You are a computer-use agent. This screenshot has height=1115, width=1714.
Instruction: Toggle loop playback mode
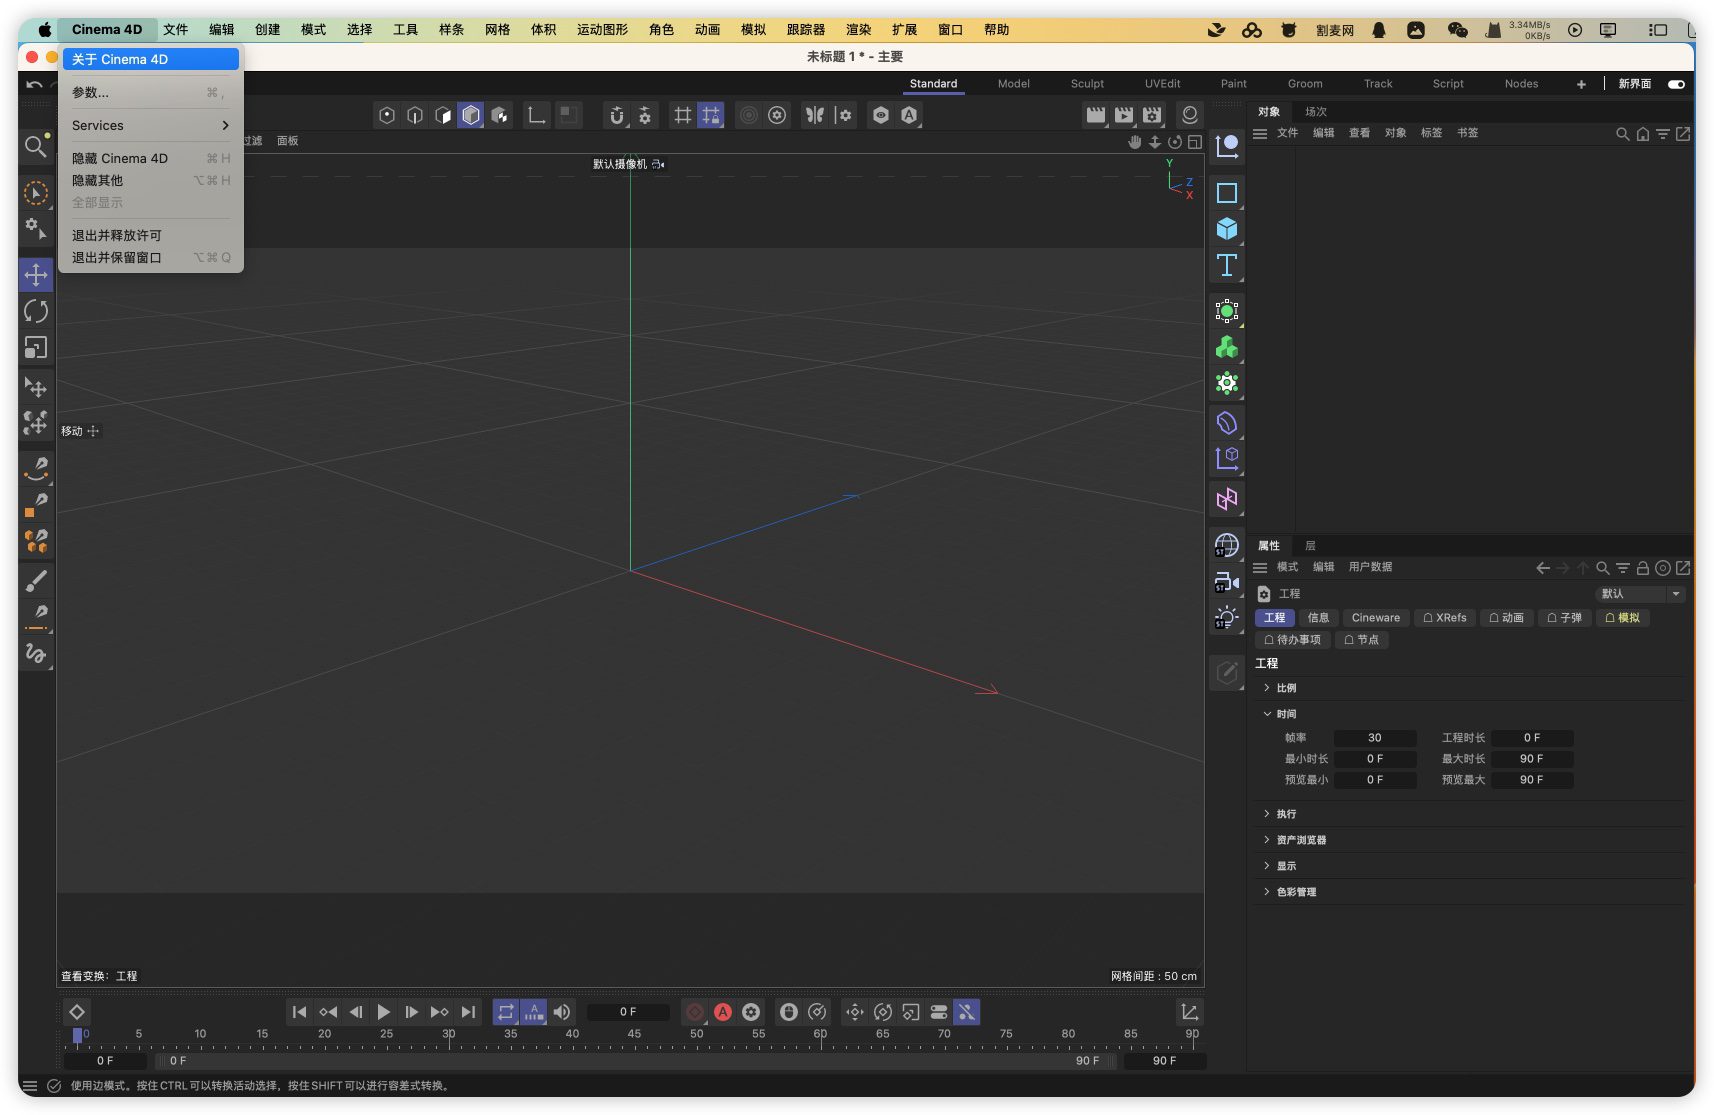click(506, 1012)
